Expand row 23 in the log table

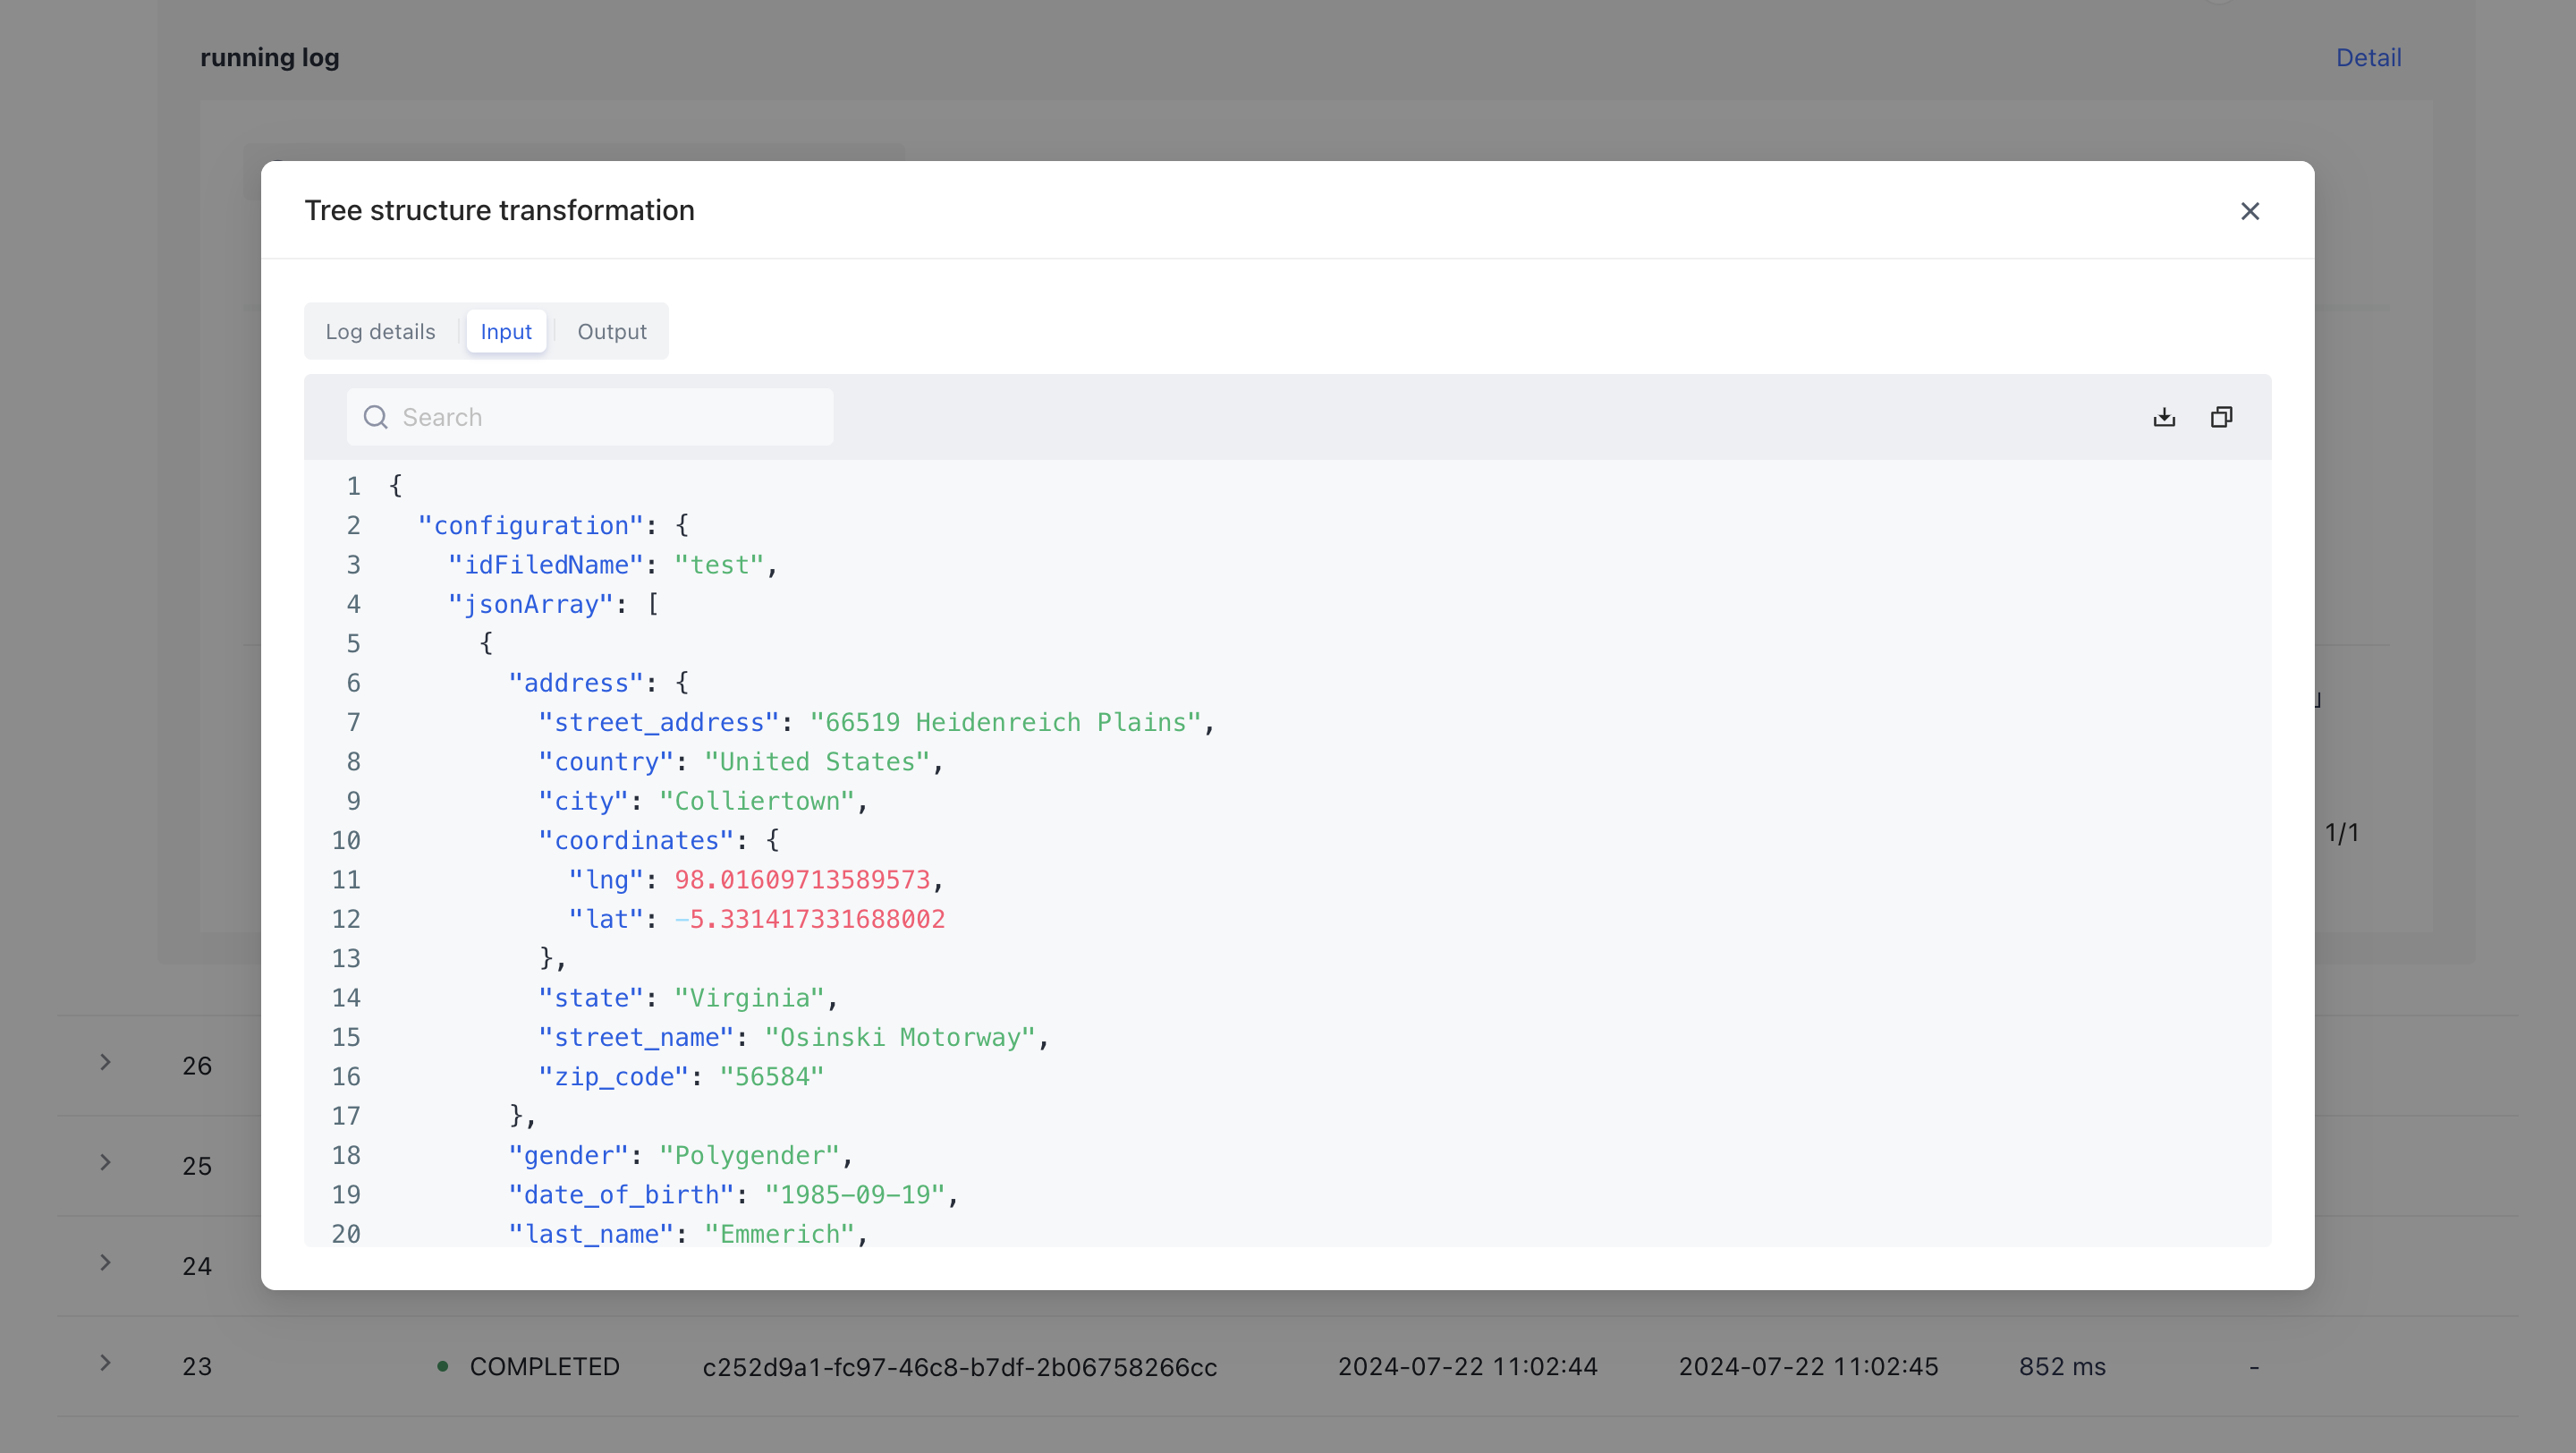(105, 1362)
